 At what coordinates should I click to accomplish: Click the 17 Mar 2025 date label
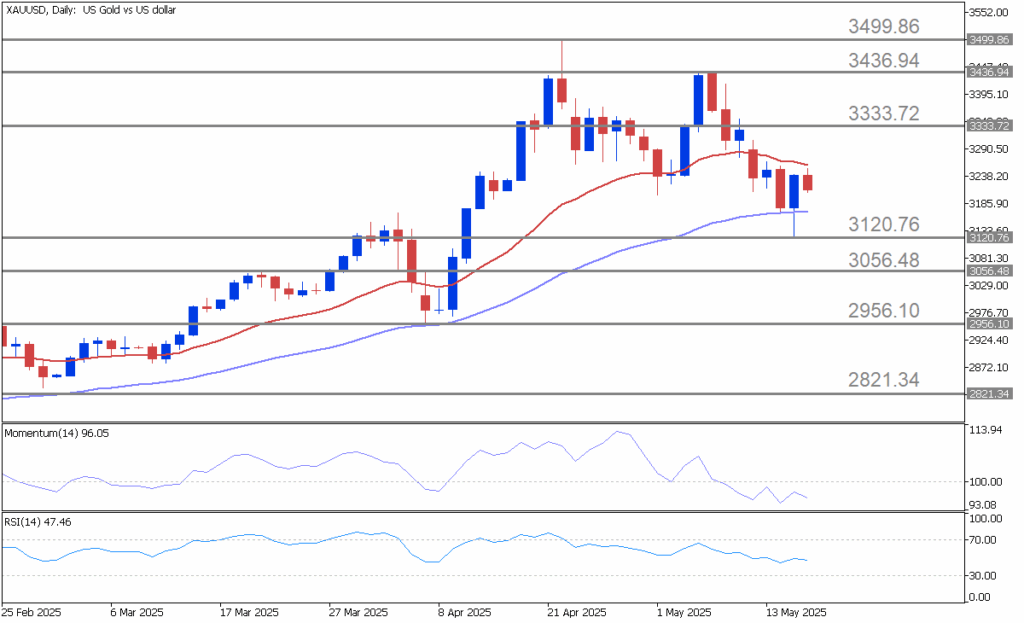[249, 613]
